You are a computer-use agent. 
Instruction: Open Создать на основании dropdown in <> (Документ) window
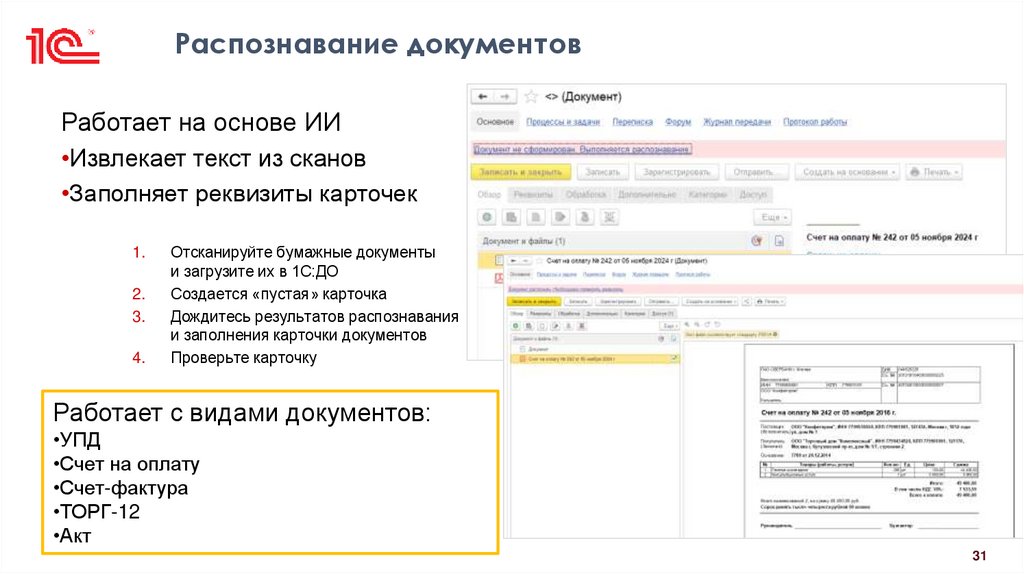pos(847,172)
